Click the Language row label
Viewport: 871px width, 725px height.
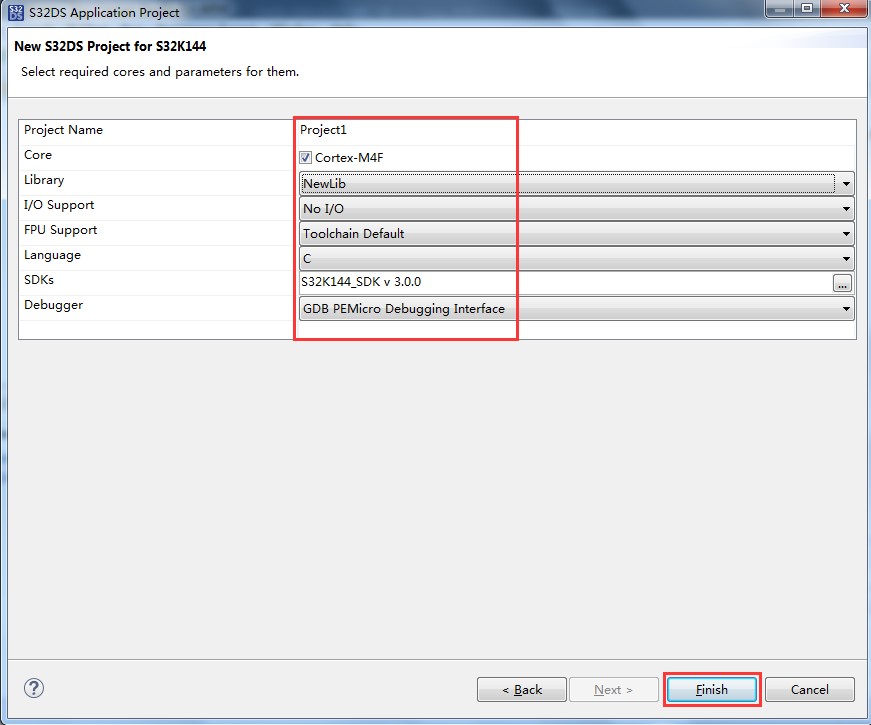(52, 255)
